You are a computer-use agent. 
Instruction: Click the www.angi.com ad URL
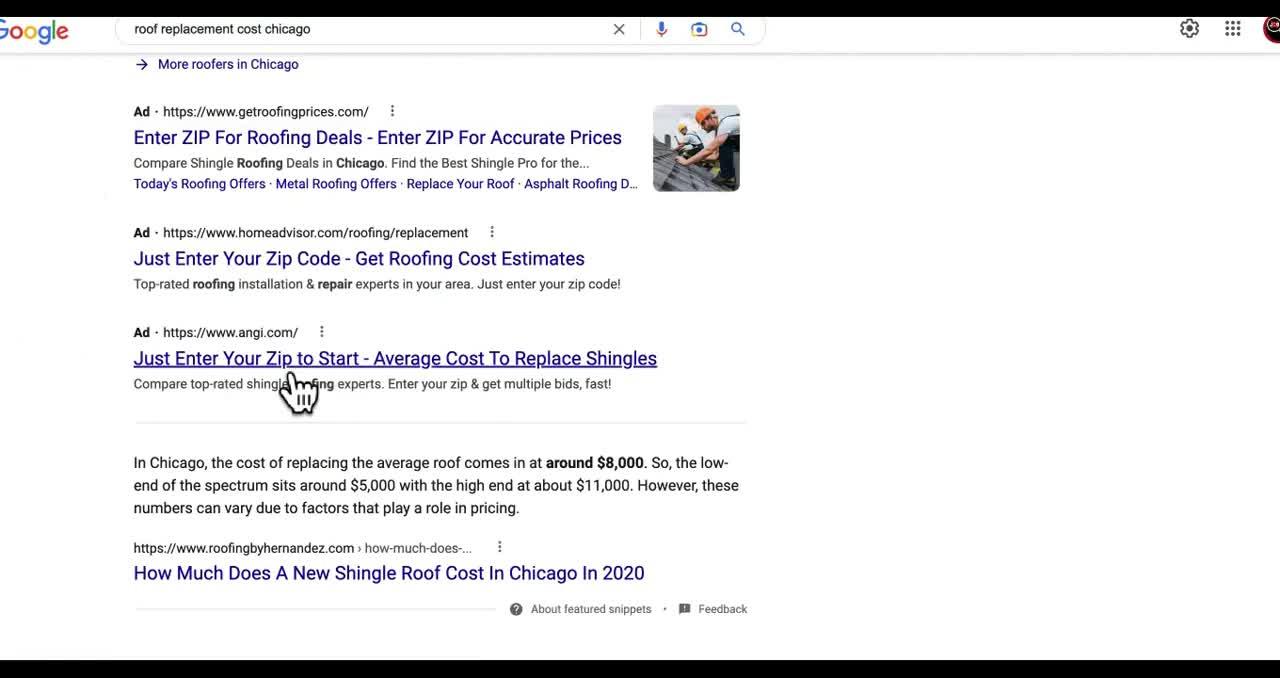pos(231,332)
